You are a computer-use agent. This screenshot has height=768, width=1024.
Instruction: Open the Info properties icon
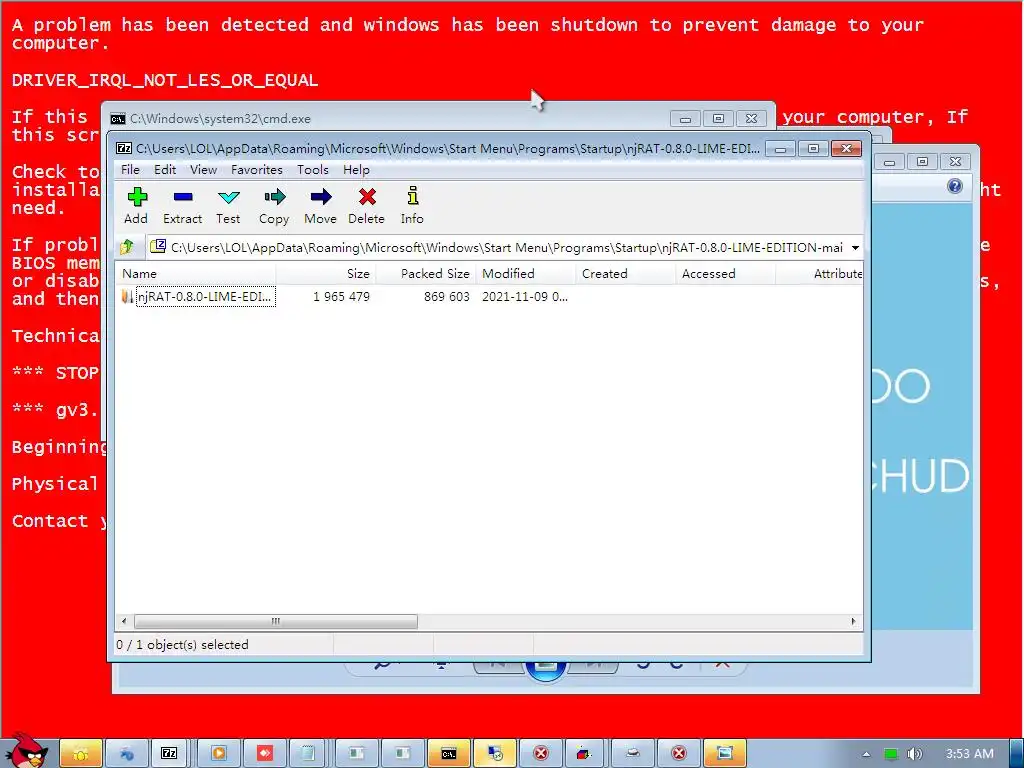click(x=413, y=196)
